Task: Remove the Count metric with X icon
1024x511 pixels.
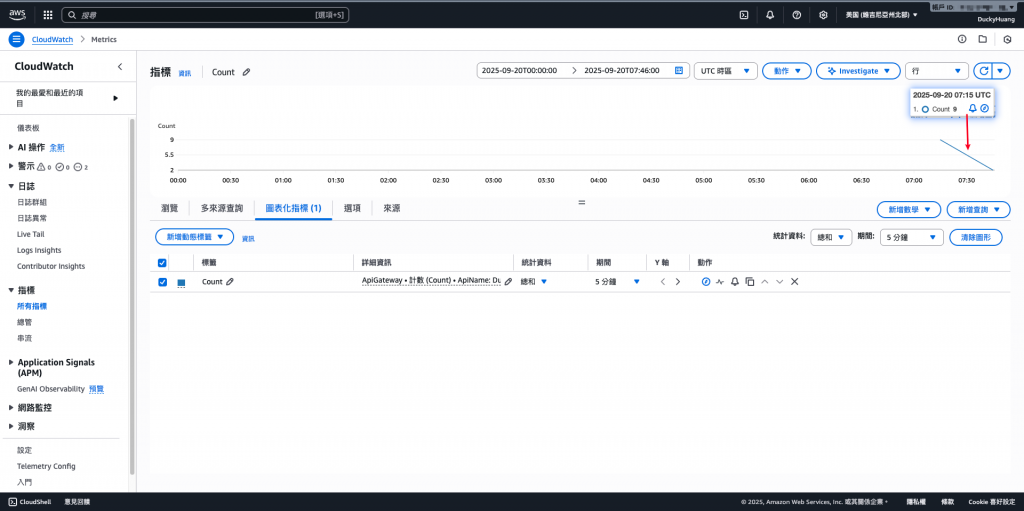Action: click(795, 282)
